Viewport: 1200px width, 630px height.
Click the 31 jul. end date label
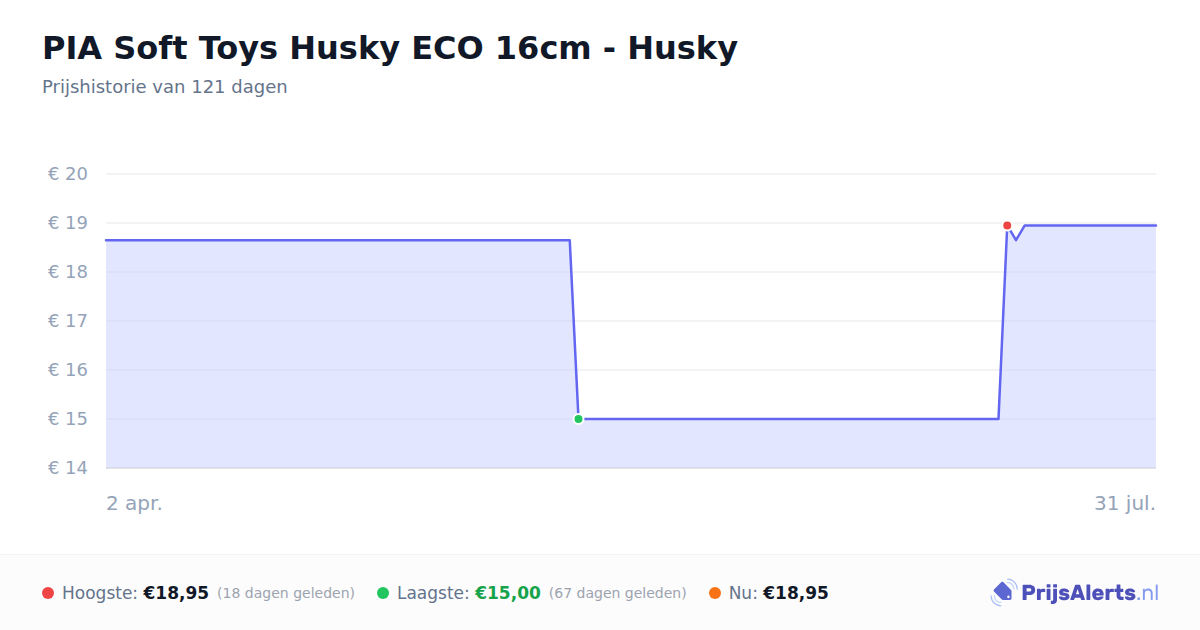tap(1125, 504)
